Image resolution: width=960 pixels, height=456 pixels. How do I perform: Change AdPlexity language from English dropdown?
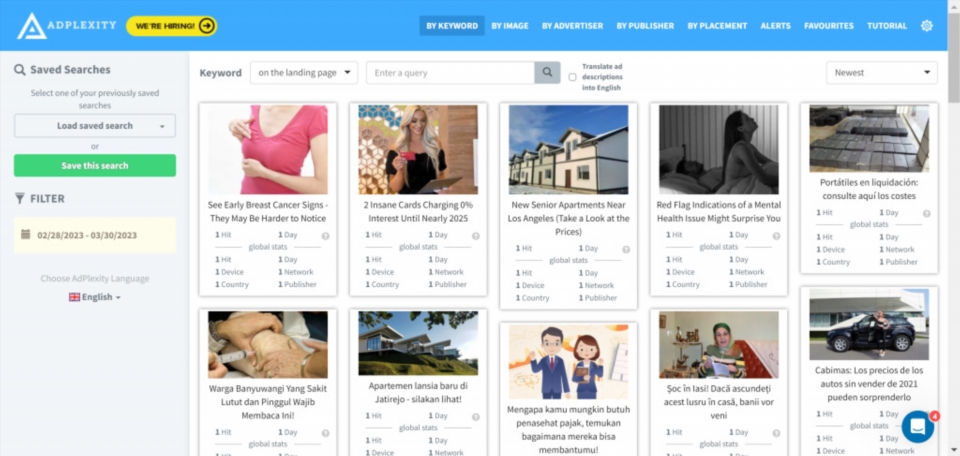(x=95, y=297)
